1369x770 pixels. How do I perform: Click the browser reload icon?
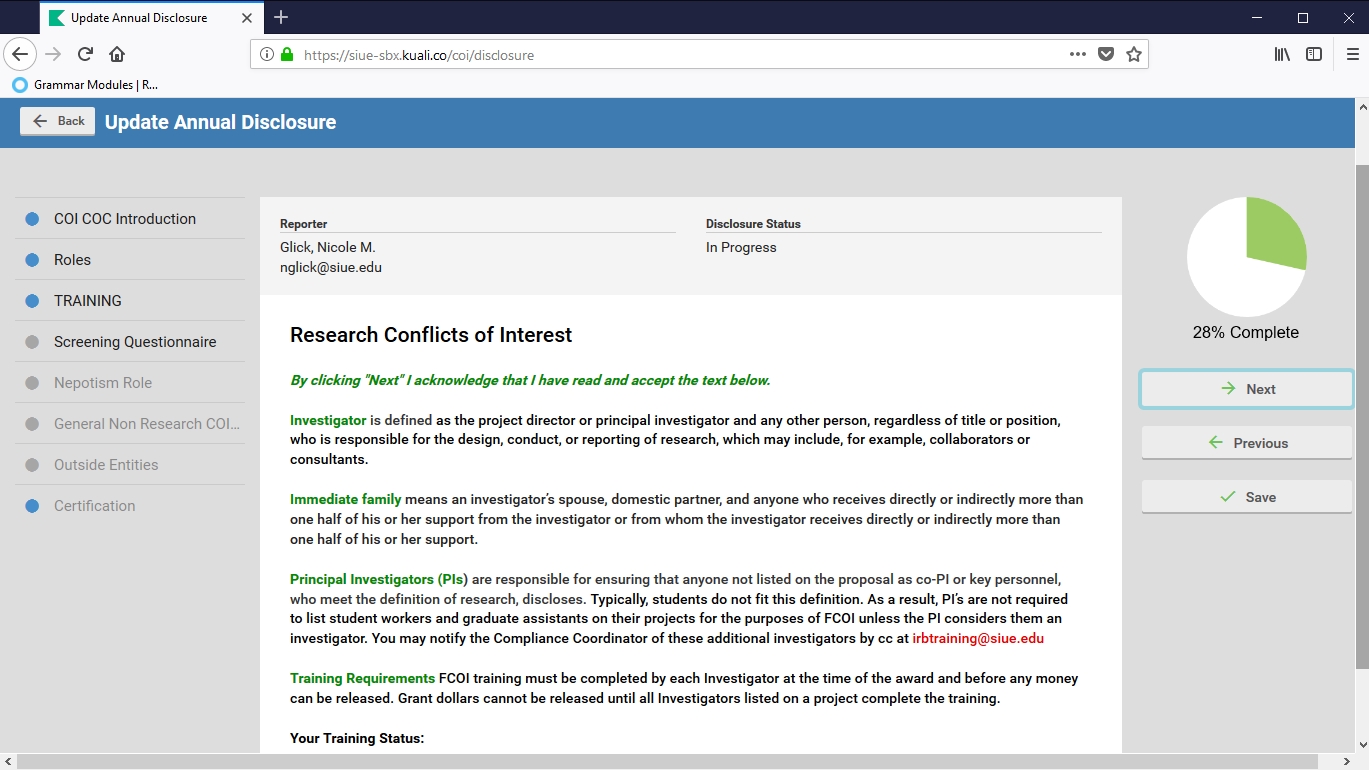click(x=86, y=54)
